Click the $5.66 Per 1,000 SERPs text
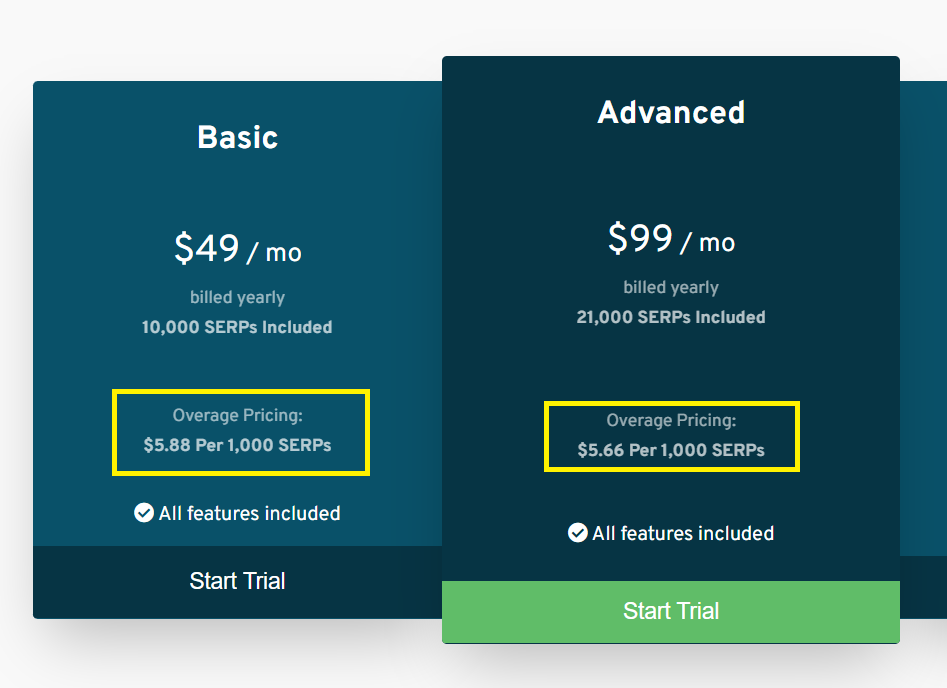This screenshot has width=947, height=688. pos(671,451)
